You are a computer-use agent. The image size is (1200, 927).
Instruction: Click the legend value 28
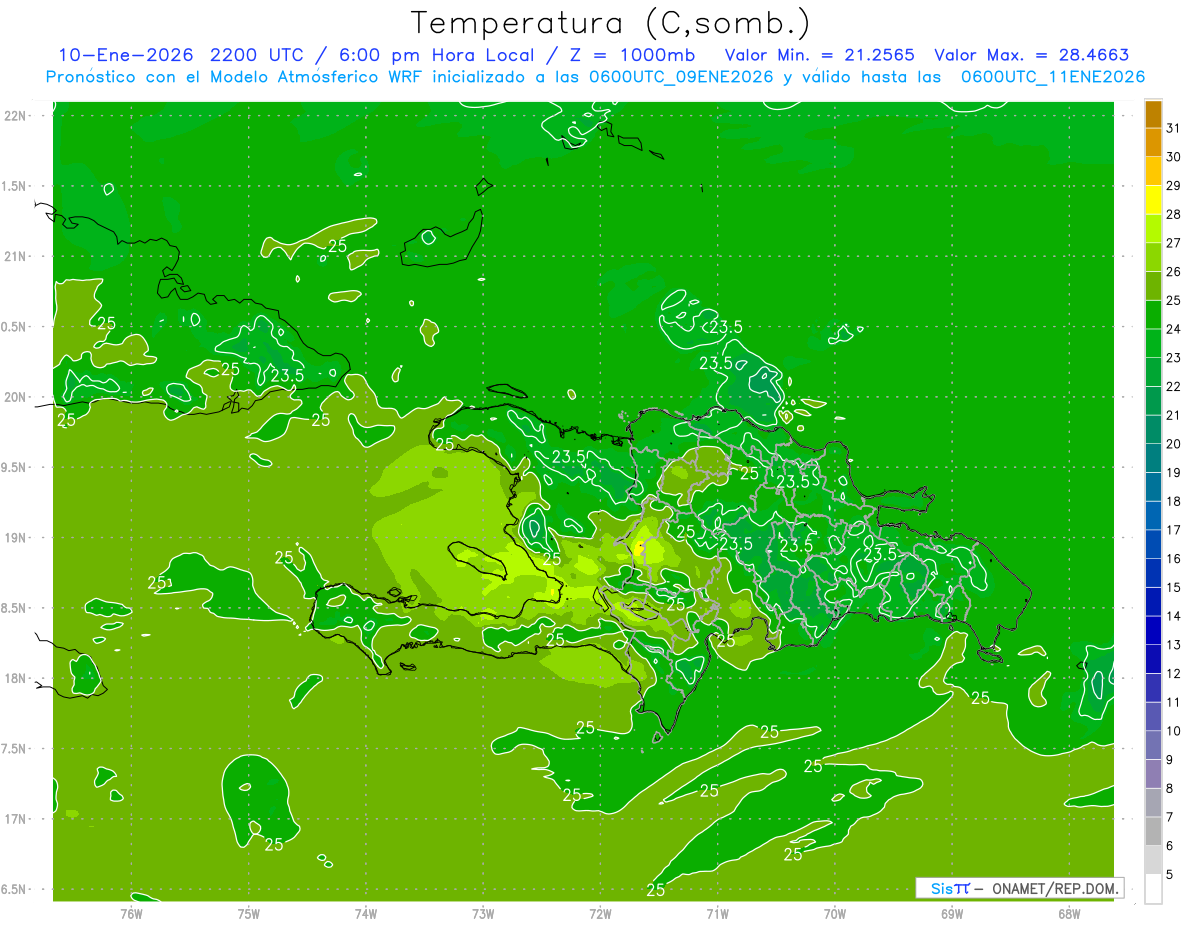[x=1174, y=214]
